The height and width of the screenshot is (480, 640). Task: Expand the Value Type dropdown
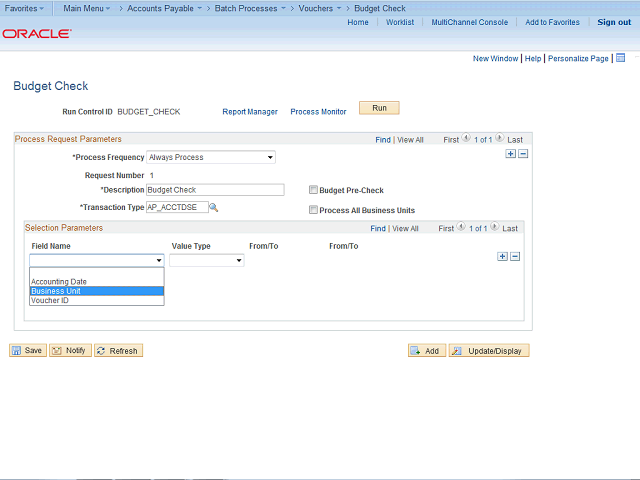(x=207, y=260)
